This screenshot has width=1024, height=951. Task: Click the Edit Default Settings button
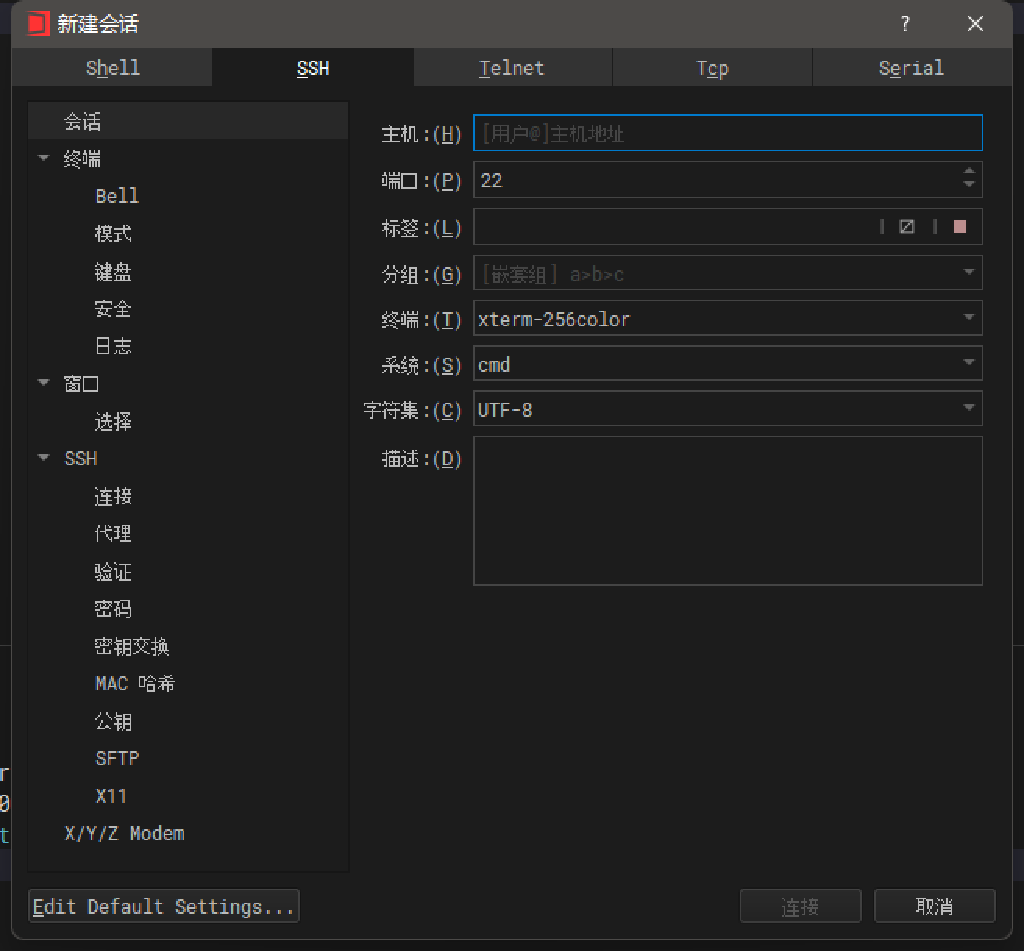[164, 906]
